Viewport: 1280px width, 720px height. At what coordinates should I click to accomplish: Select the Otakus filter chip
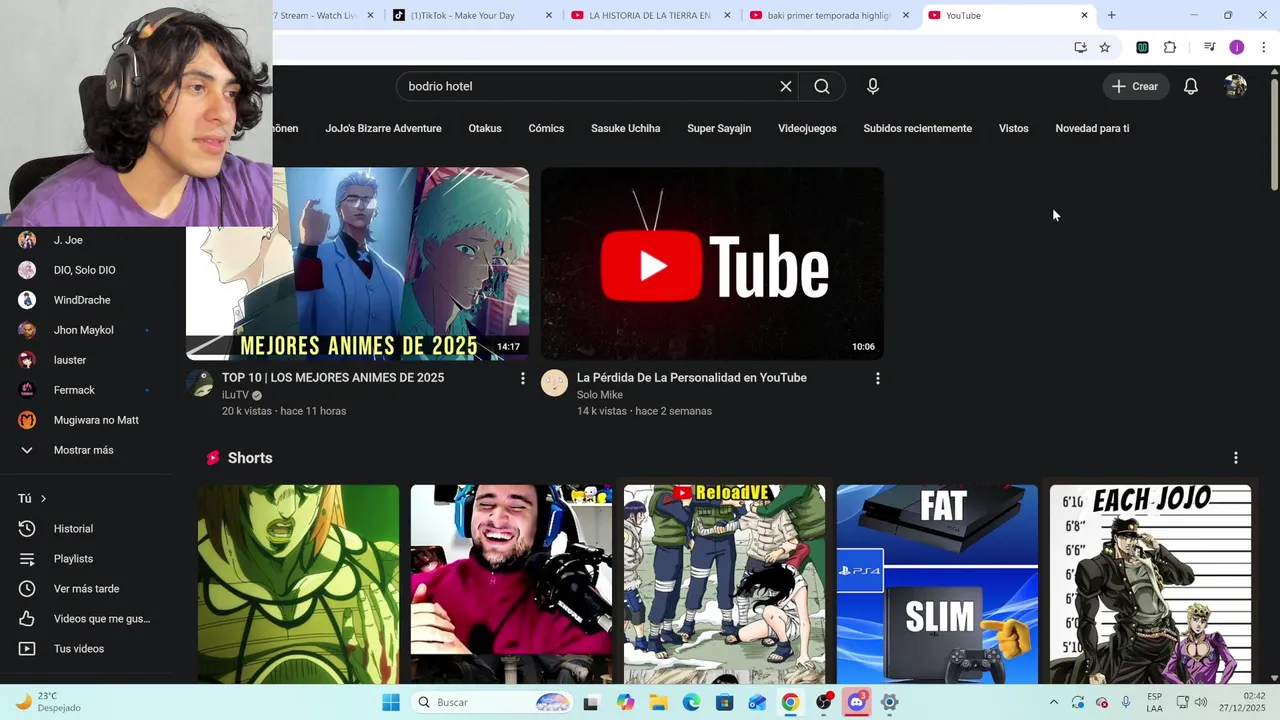(485, 128)
